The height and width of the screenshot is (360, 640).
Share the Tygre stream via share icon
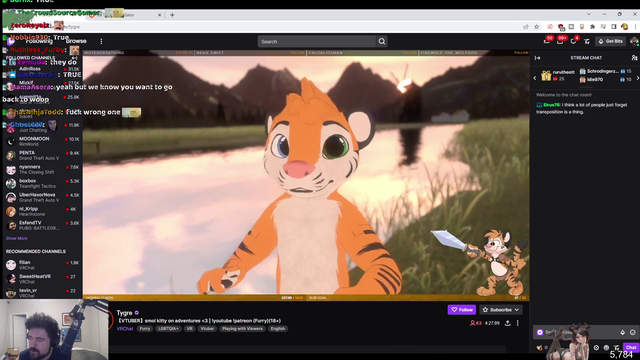click(x=507, y=323)
